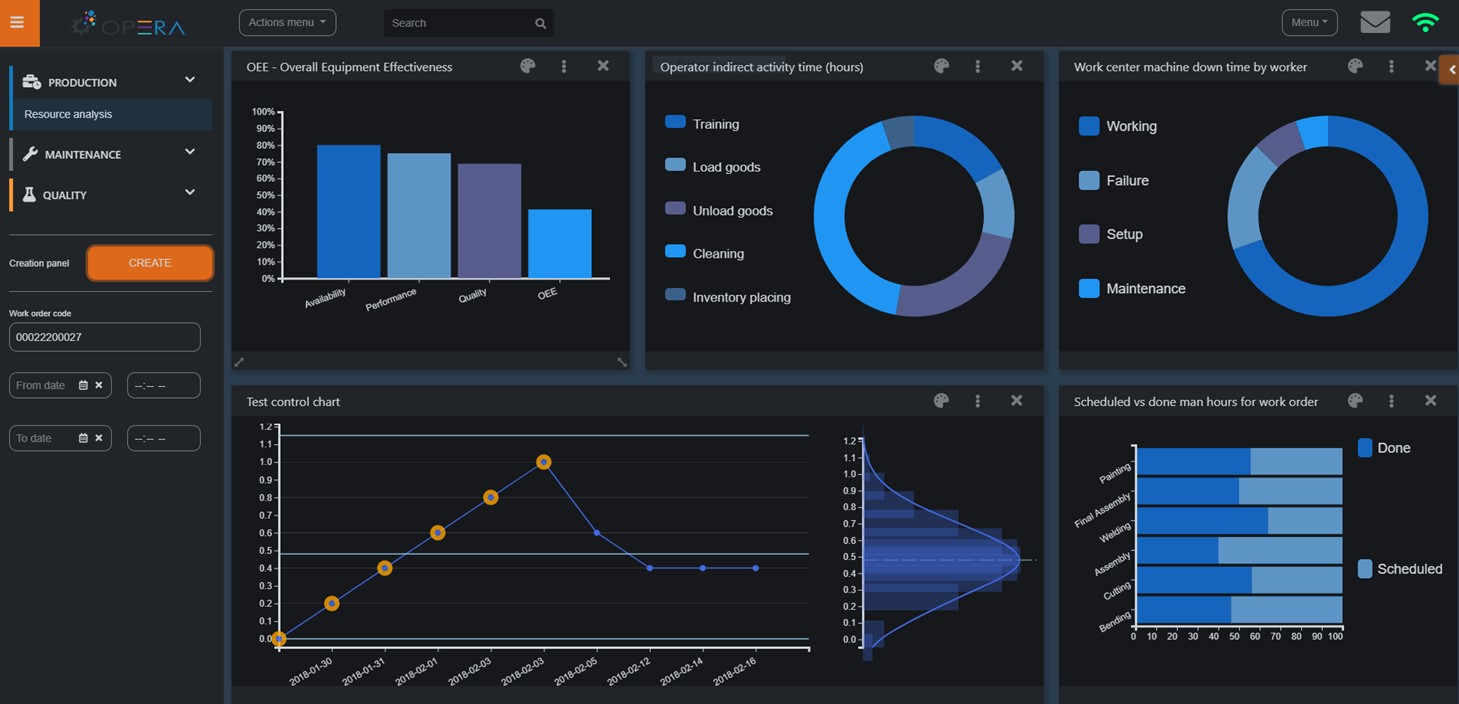The height and width of the screenshot is (704, 1459).
Task: Open color palette for Test control chart
Action: [x=941, y=401]
